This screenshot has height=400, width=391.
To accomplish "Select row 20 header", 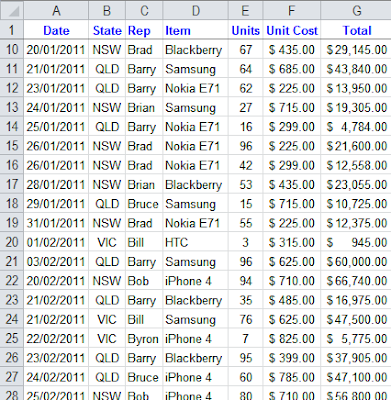I will (x=12, y=242).
